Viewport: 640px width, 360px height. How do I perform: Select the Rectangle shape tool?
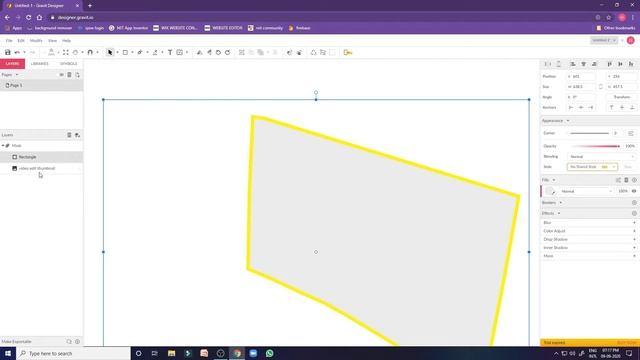pos(125,52)
